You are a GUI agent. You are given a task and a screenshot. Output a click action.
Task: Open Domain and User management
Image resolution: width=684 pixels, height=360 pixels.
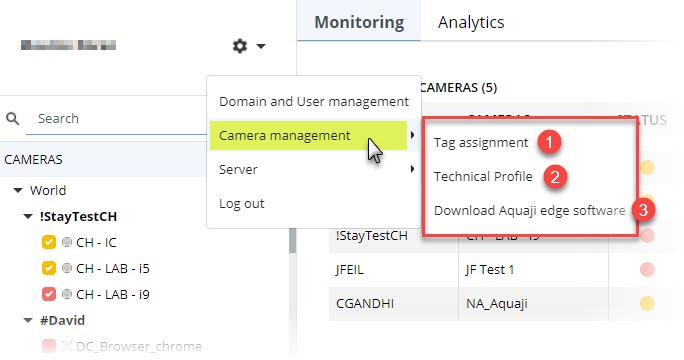pos(314,101)
